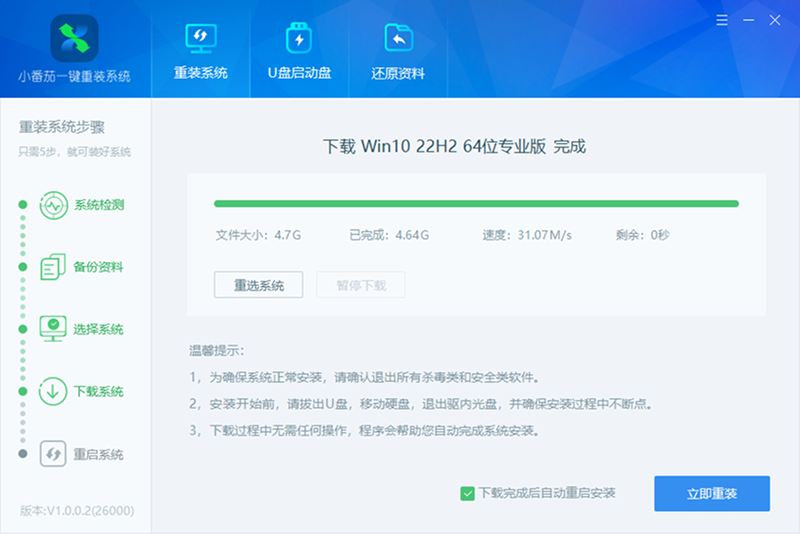This screenshot has height=534, width=800.
Task: Click tip 1 about exiting antivirus software
Action: (365, 377)
